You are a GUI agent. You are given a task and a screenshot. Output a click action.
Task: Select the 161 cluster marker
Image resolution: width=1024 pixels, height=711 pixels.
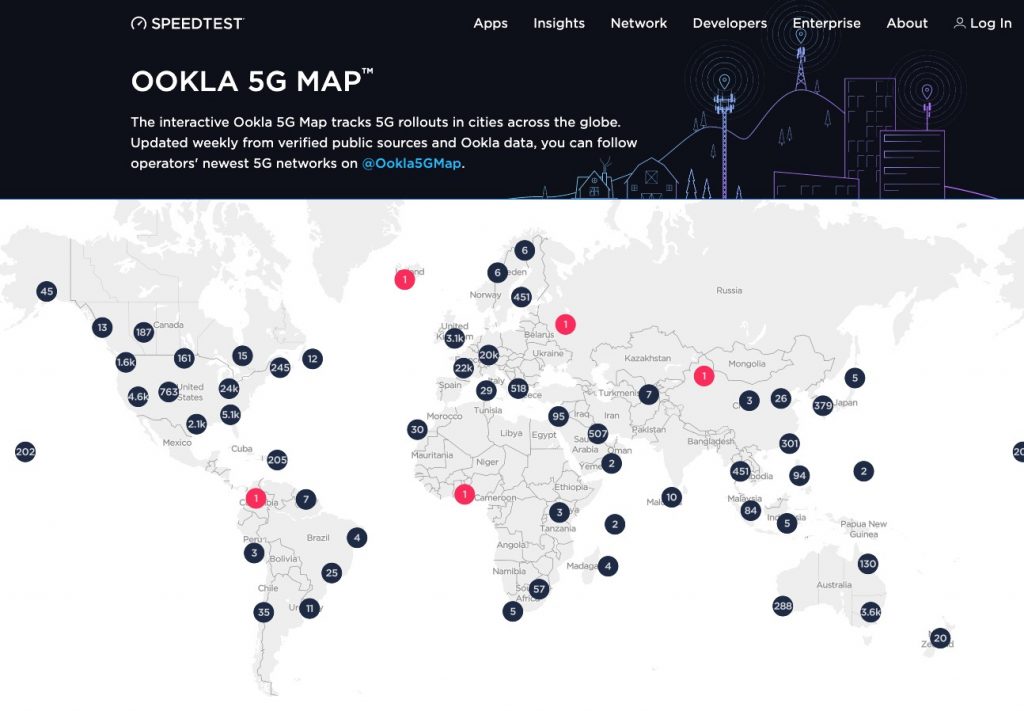coord(185,358)
